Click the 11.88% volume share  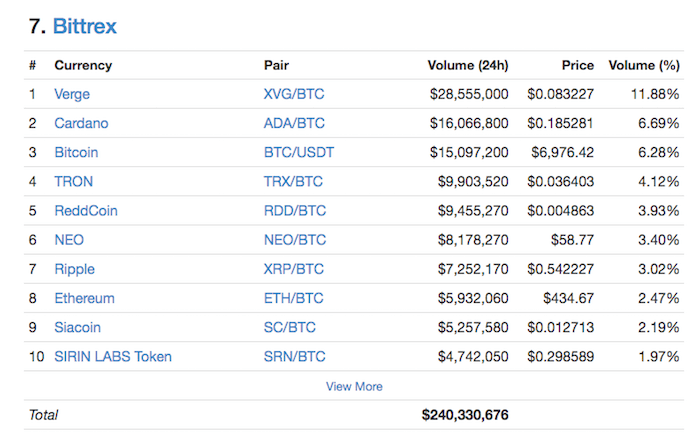click(x=655, y=94)
